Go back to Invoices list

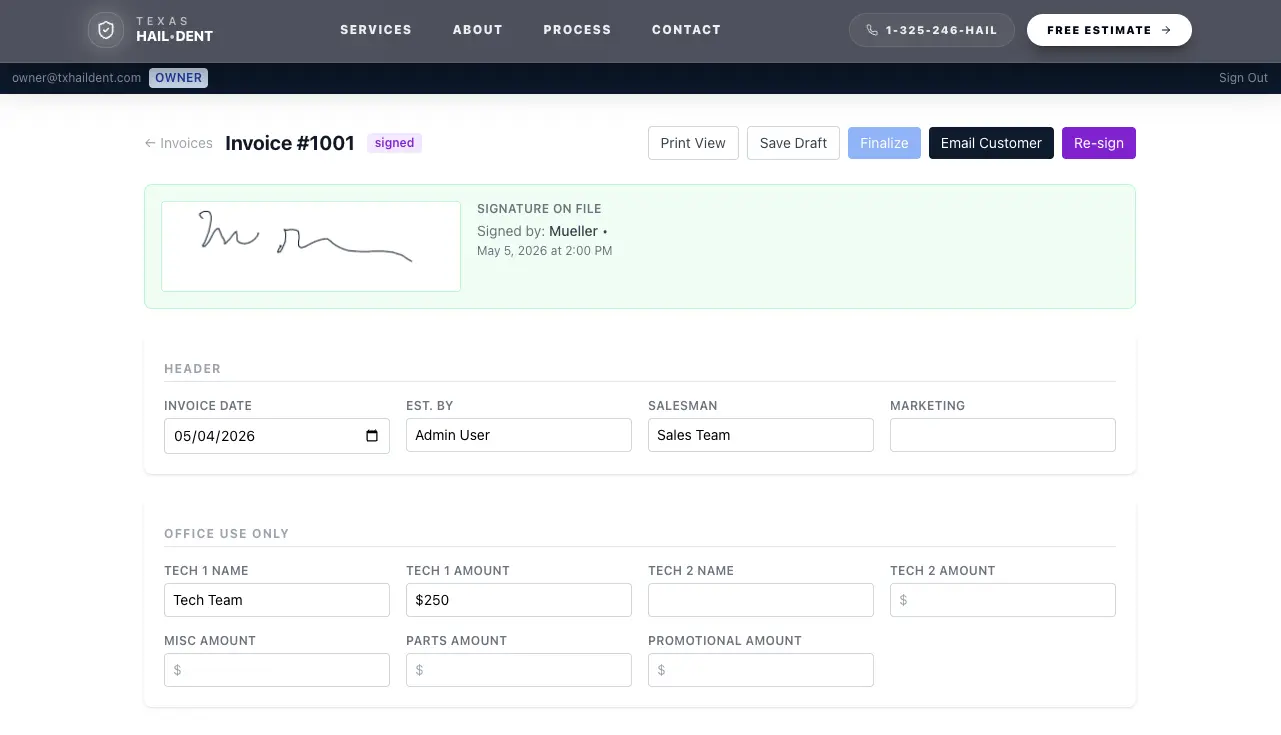tap(179, 143)
